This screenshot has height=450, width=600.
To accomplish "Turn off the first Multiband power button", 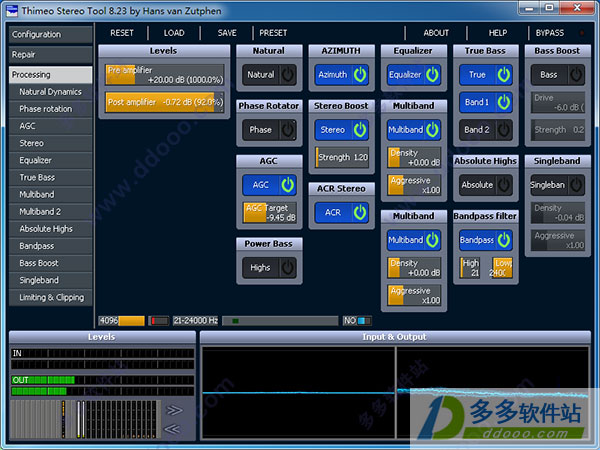I will pos(414,130).
